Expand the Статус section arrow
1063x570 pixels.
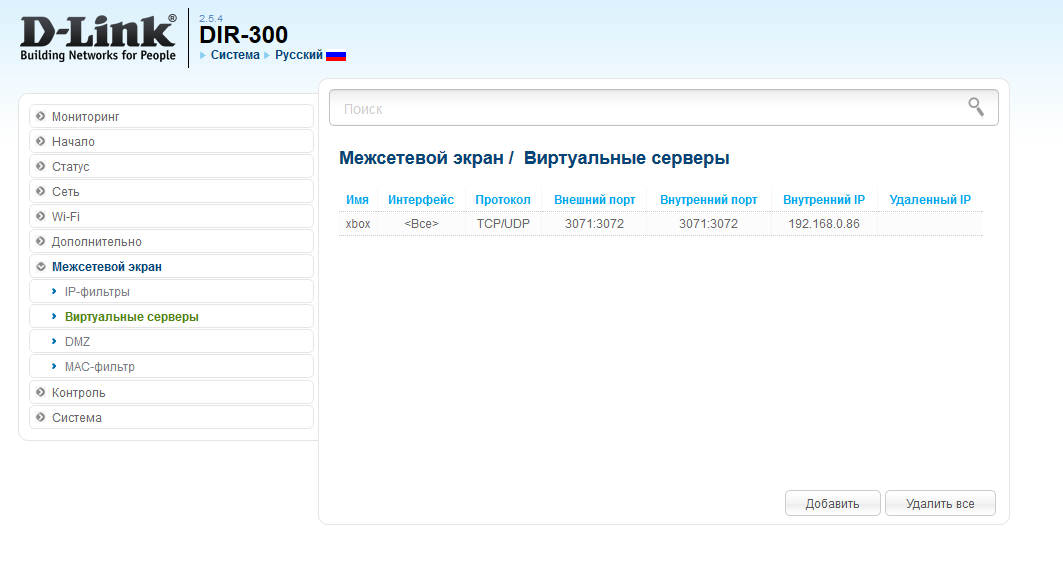41,167
